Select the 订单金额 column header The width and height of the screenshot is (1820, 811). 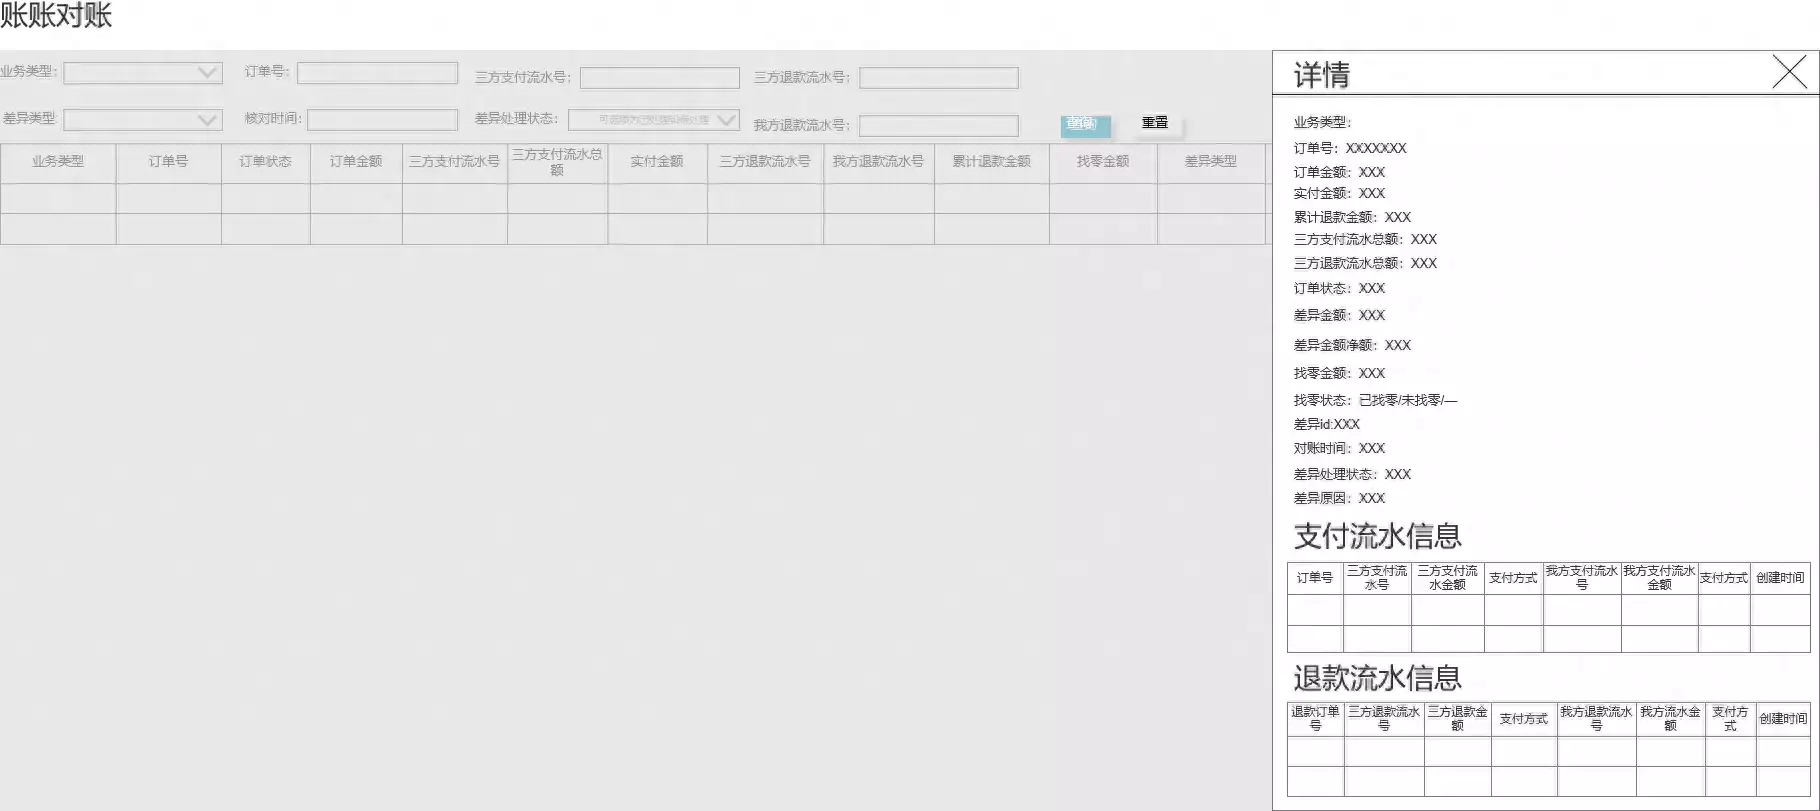point(356,162)
